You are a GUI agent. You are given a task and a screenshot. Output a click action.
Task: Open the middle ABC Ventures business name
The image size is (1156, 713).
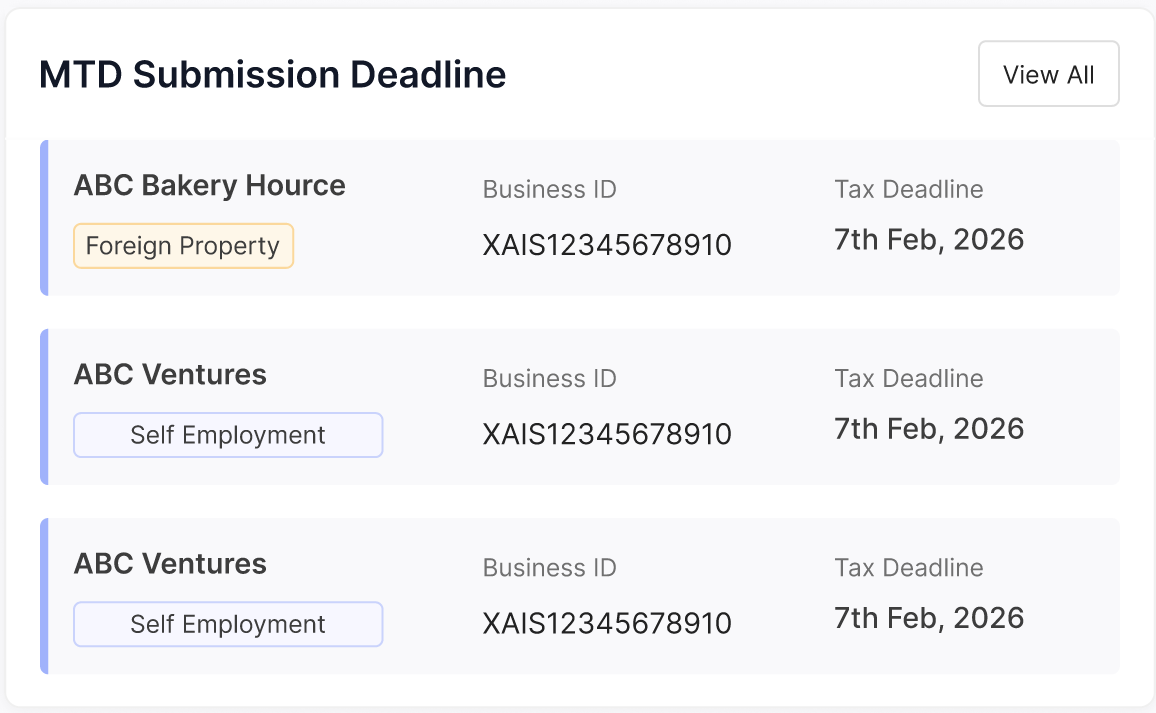point(170,374)
